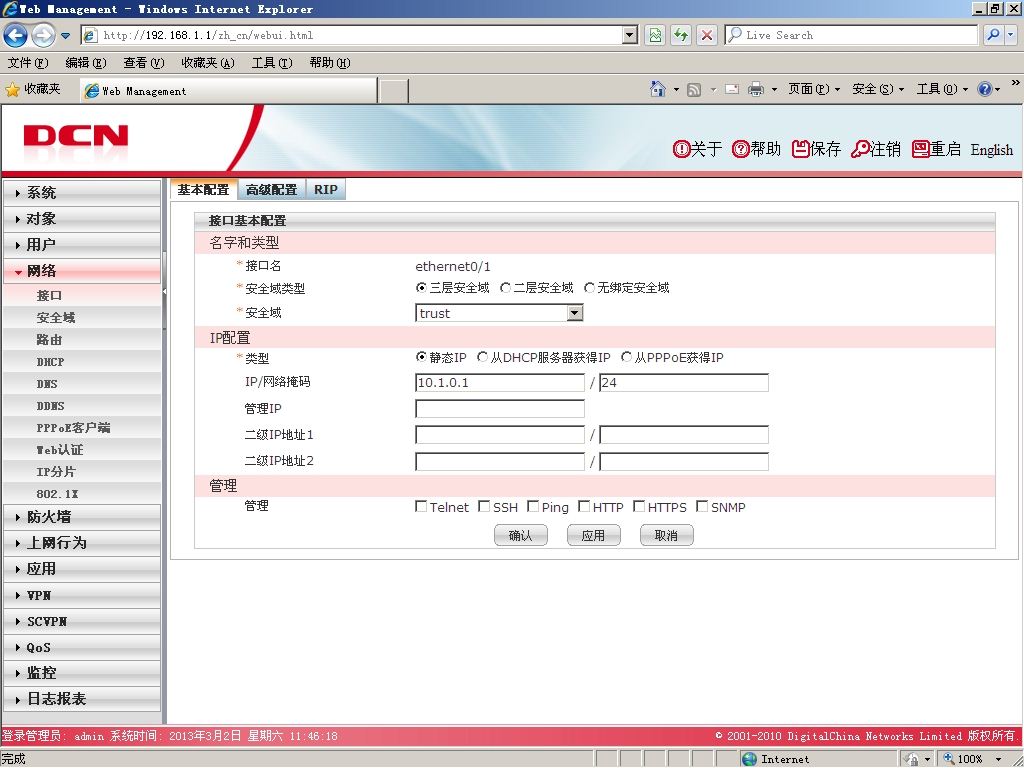Expand the VPN sidebar section
The height and width of the screenshot is (768, 1024).
(82, 596)
